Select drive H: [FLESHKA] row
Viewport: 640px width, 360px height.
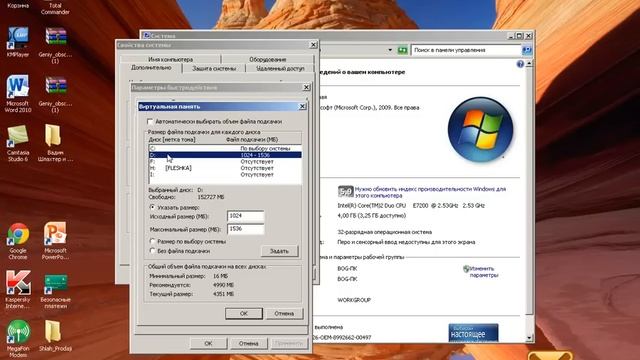point(225,168)
